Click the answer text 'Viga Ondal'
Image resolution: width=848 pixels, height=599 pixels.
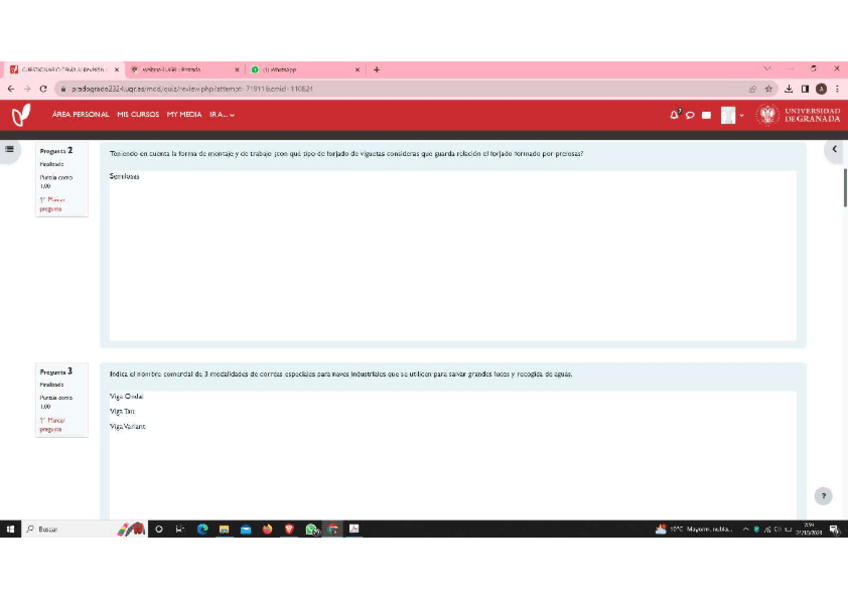[x=127, y=396]
